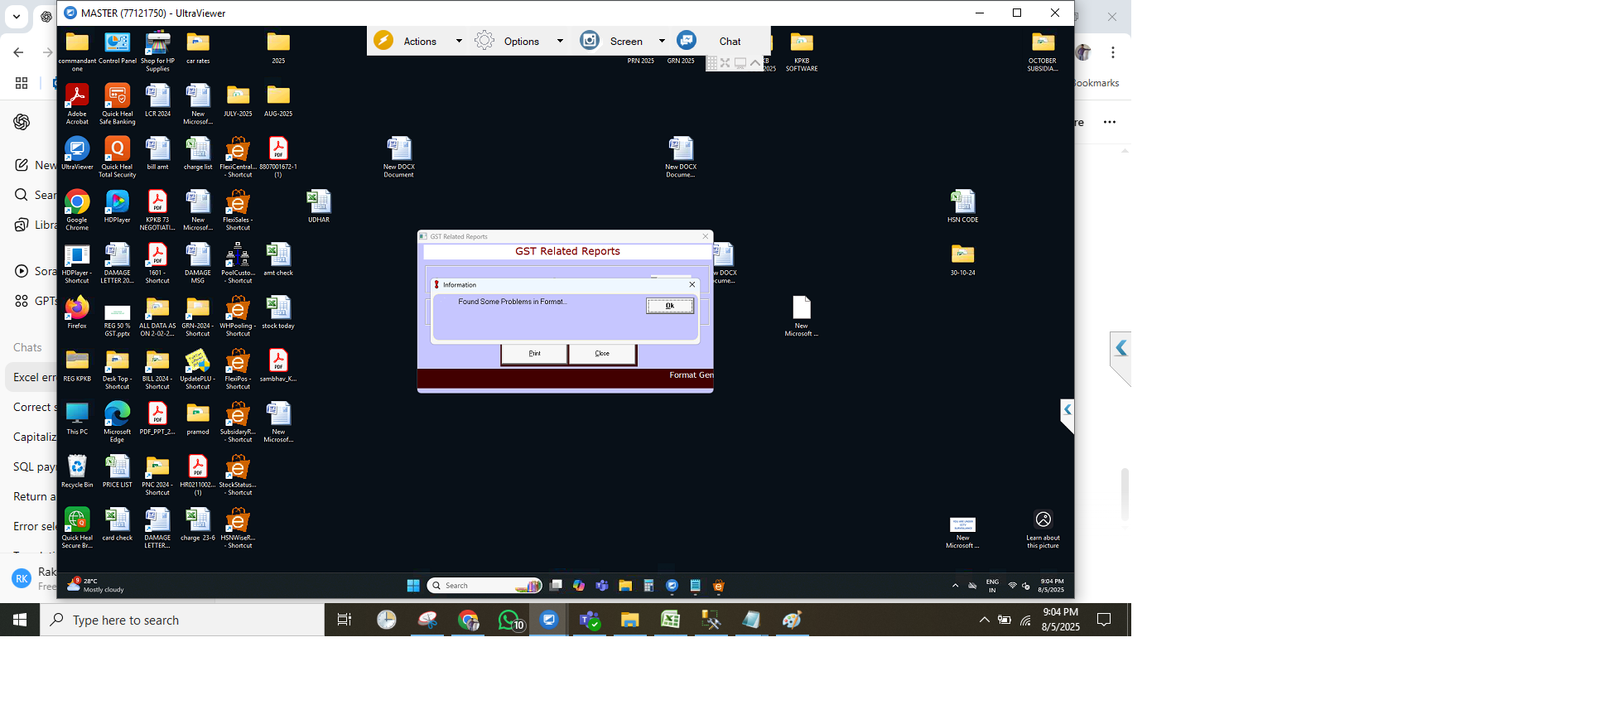Viewport: 1600px width, 706px height.
Task: Click the UDHAR Excel file on desktop
Action: [318, 204]
